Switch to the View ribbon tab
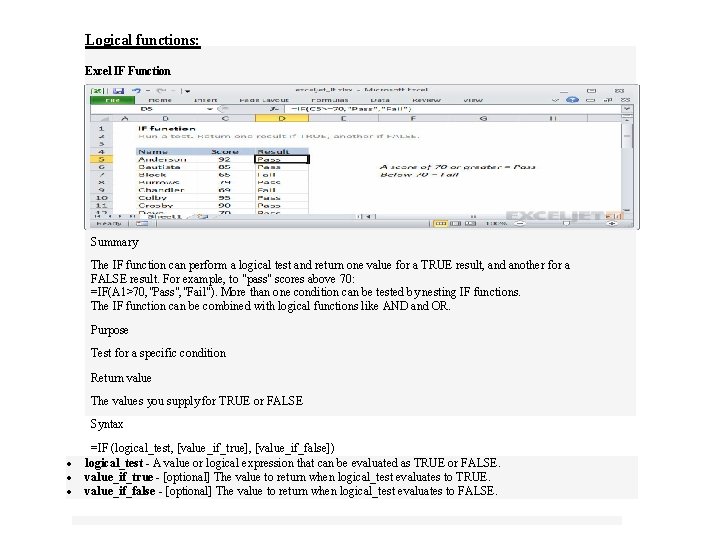Viewport: 720px width, 540px height. (x=473, y=100)
